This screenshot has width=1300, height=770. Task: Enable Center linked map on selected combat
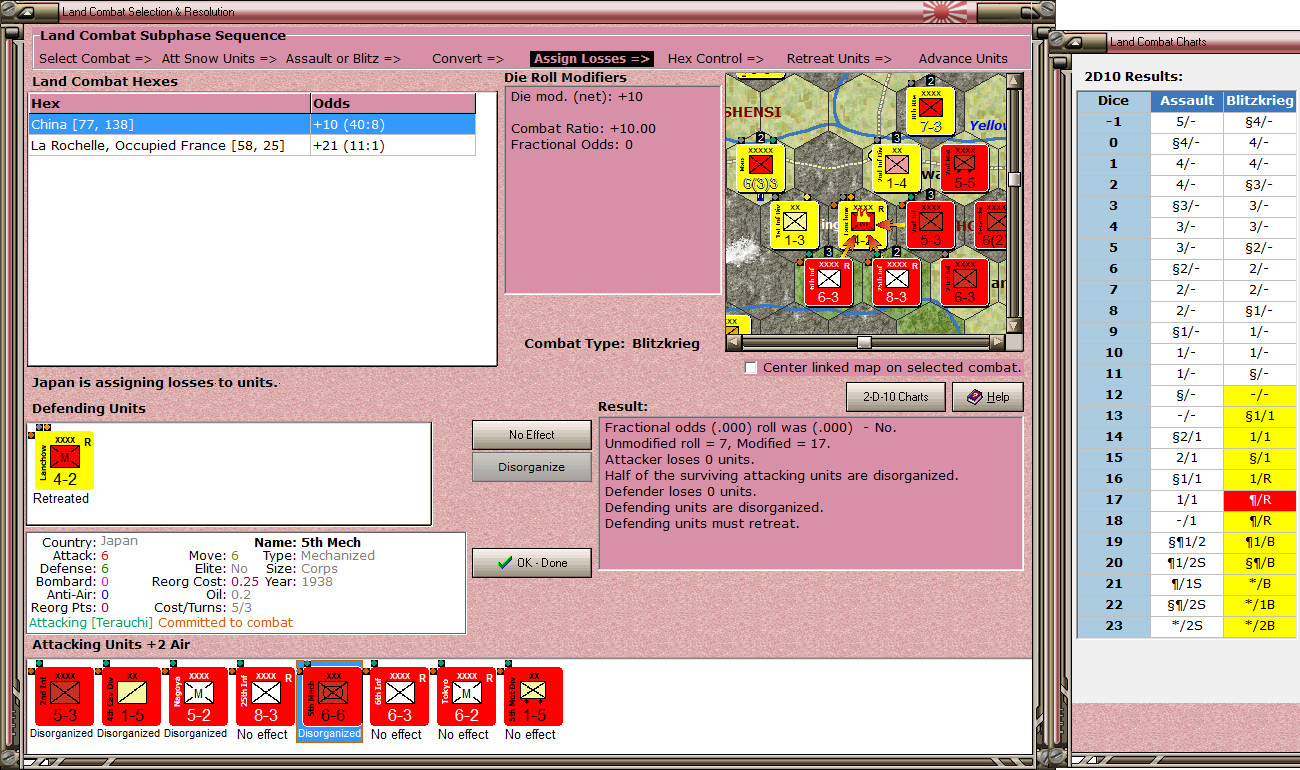[x=751, y=368]
